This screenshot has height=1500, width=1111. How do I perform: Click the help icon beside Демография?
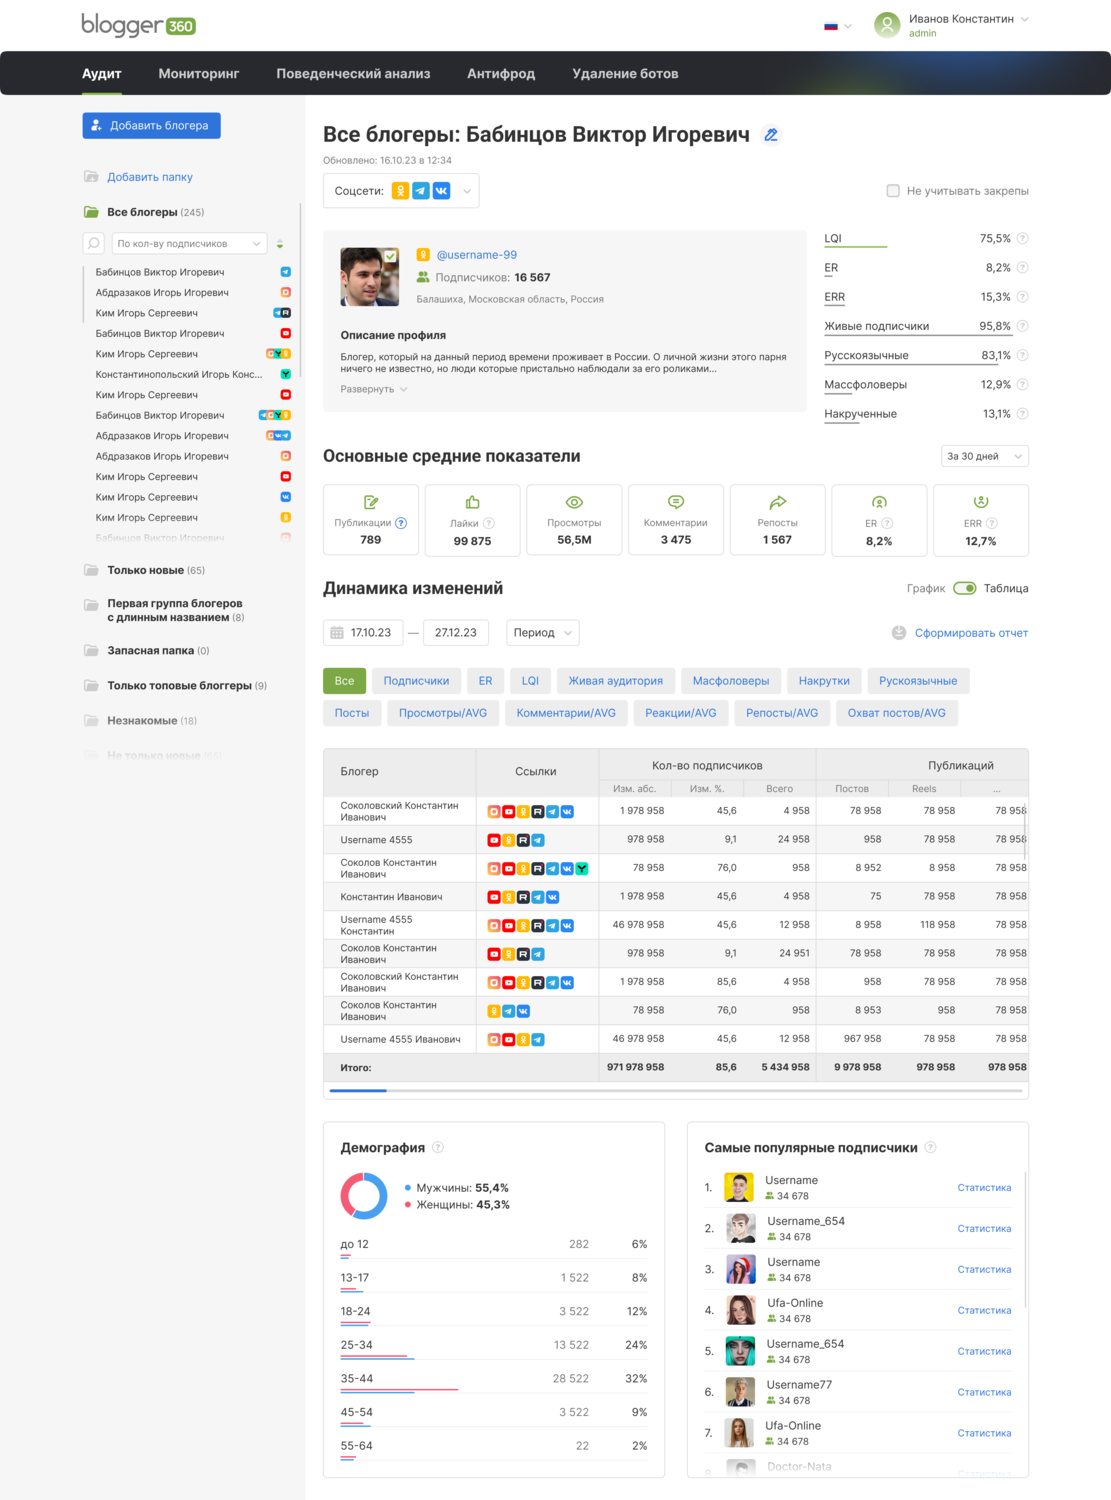pos(438,1147)
